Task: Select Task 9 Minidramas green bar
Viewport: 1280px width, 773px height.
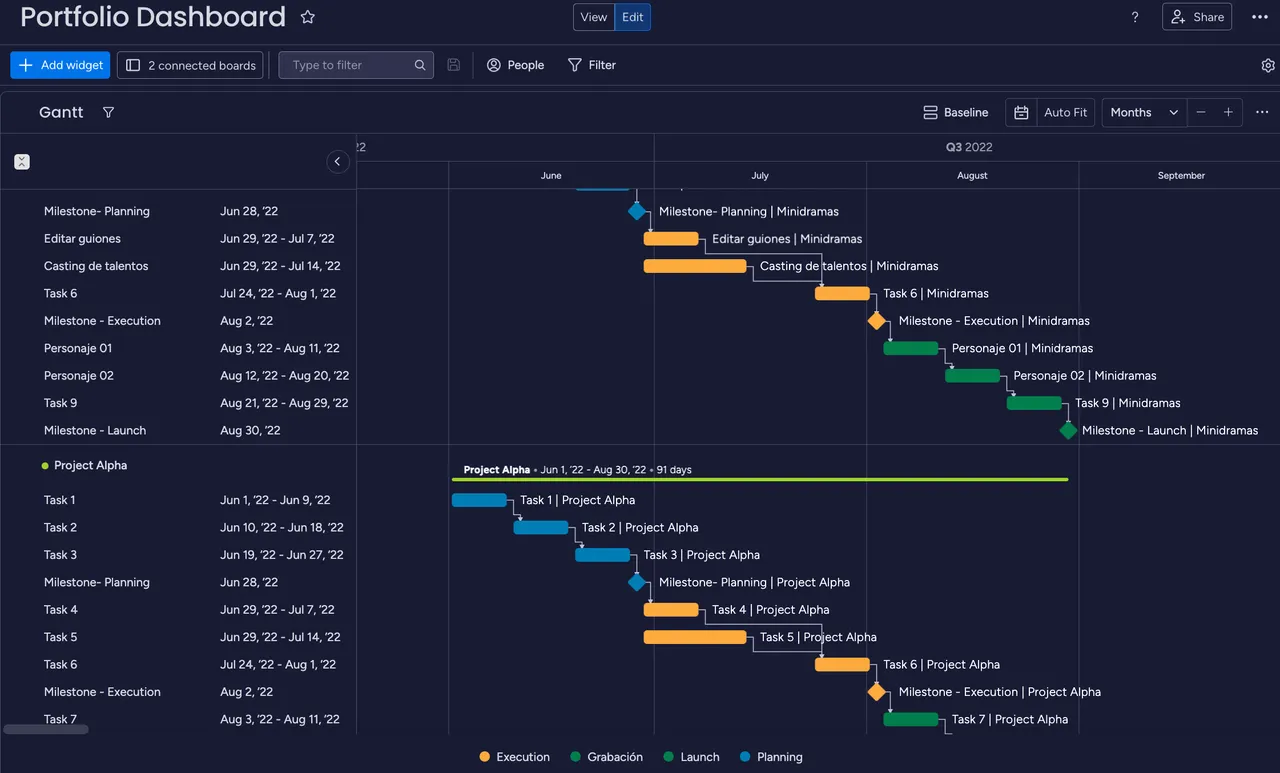Action: click(x=1034, y=403)
